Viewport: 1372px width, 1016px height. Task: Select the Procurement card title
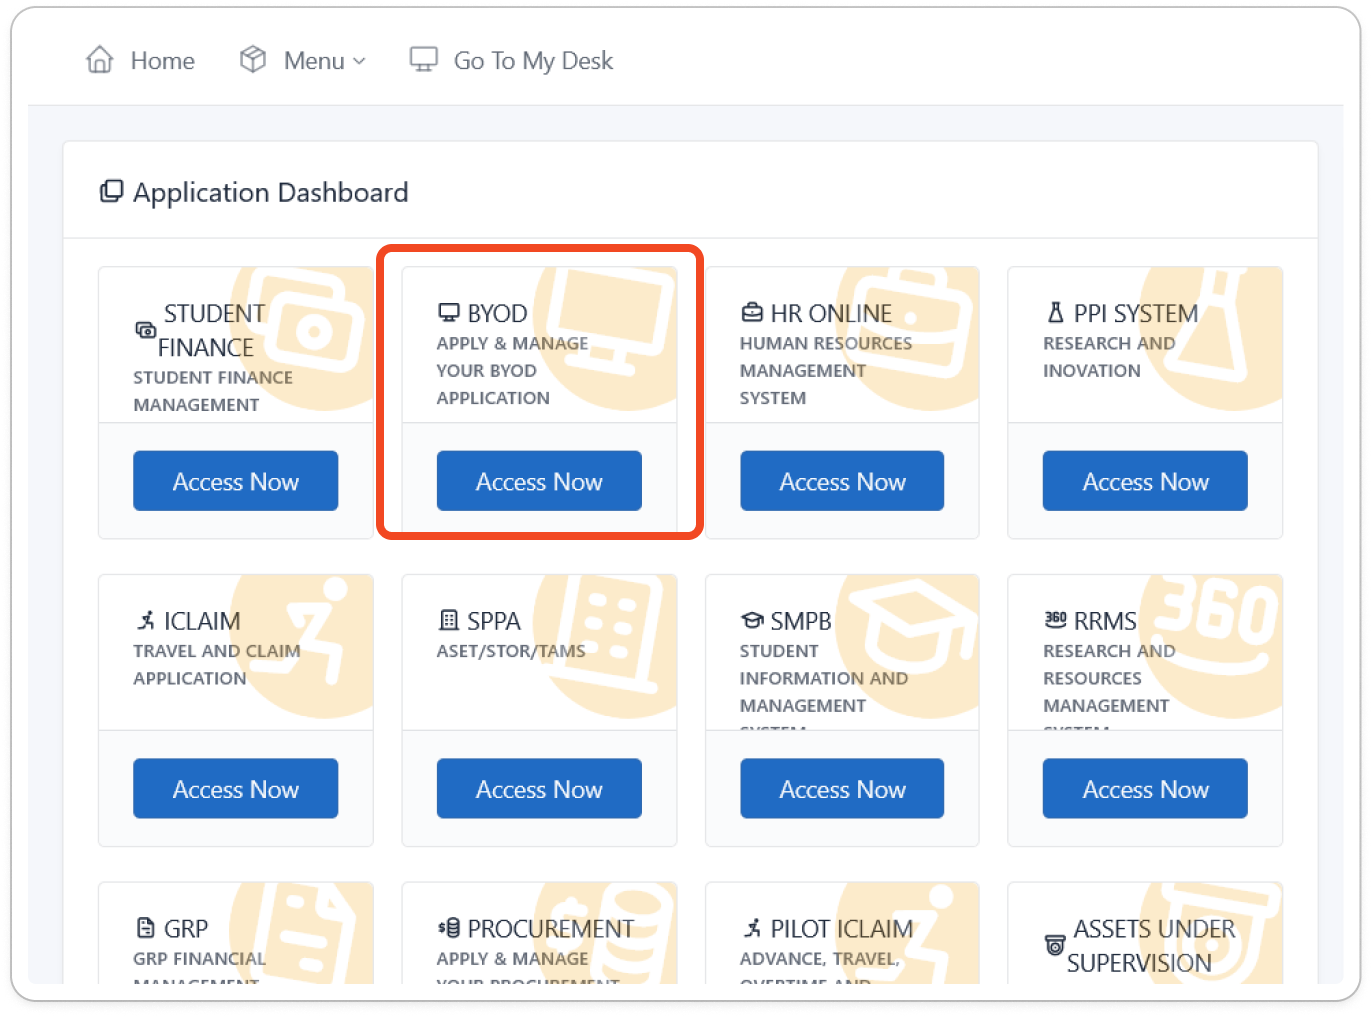pos(550,929)
